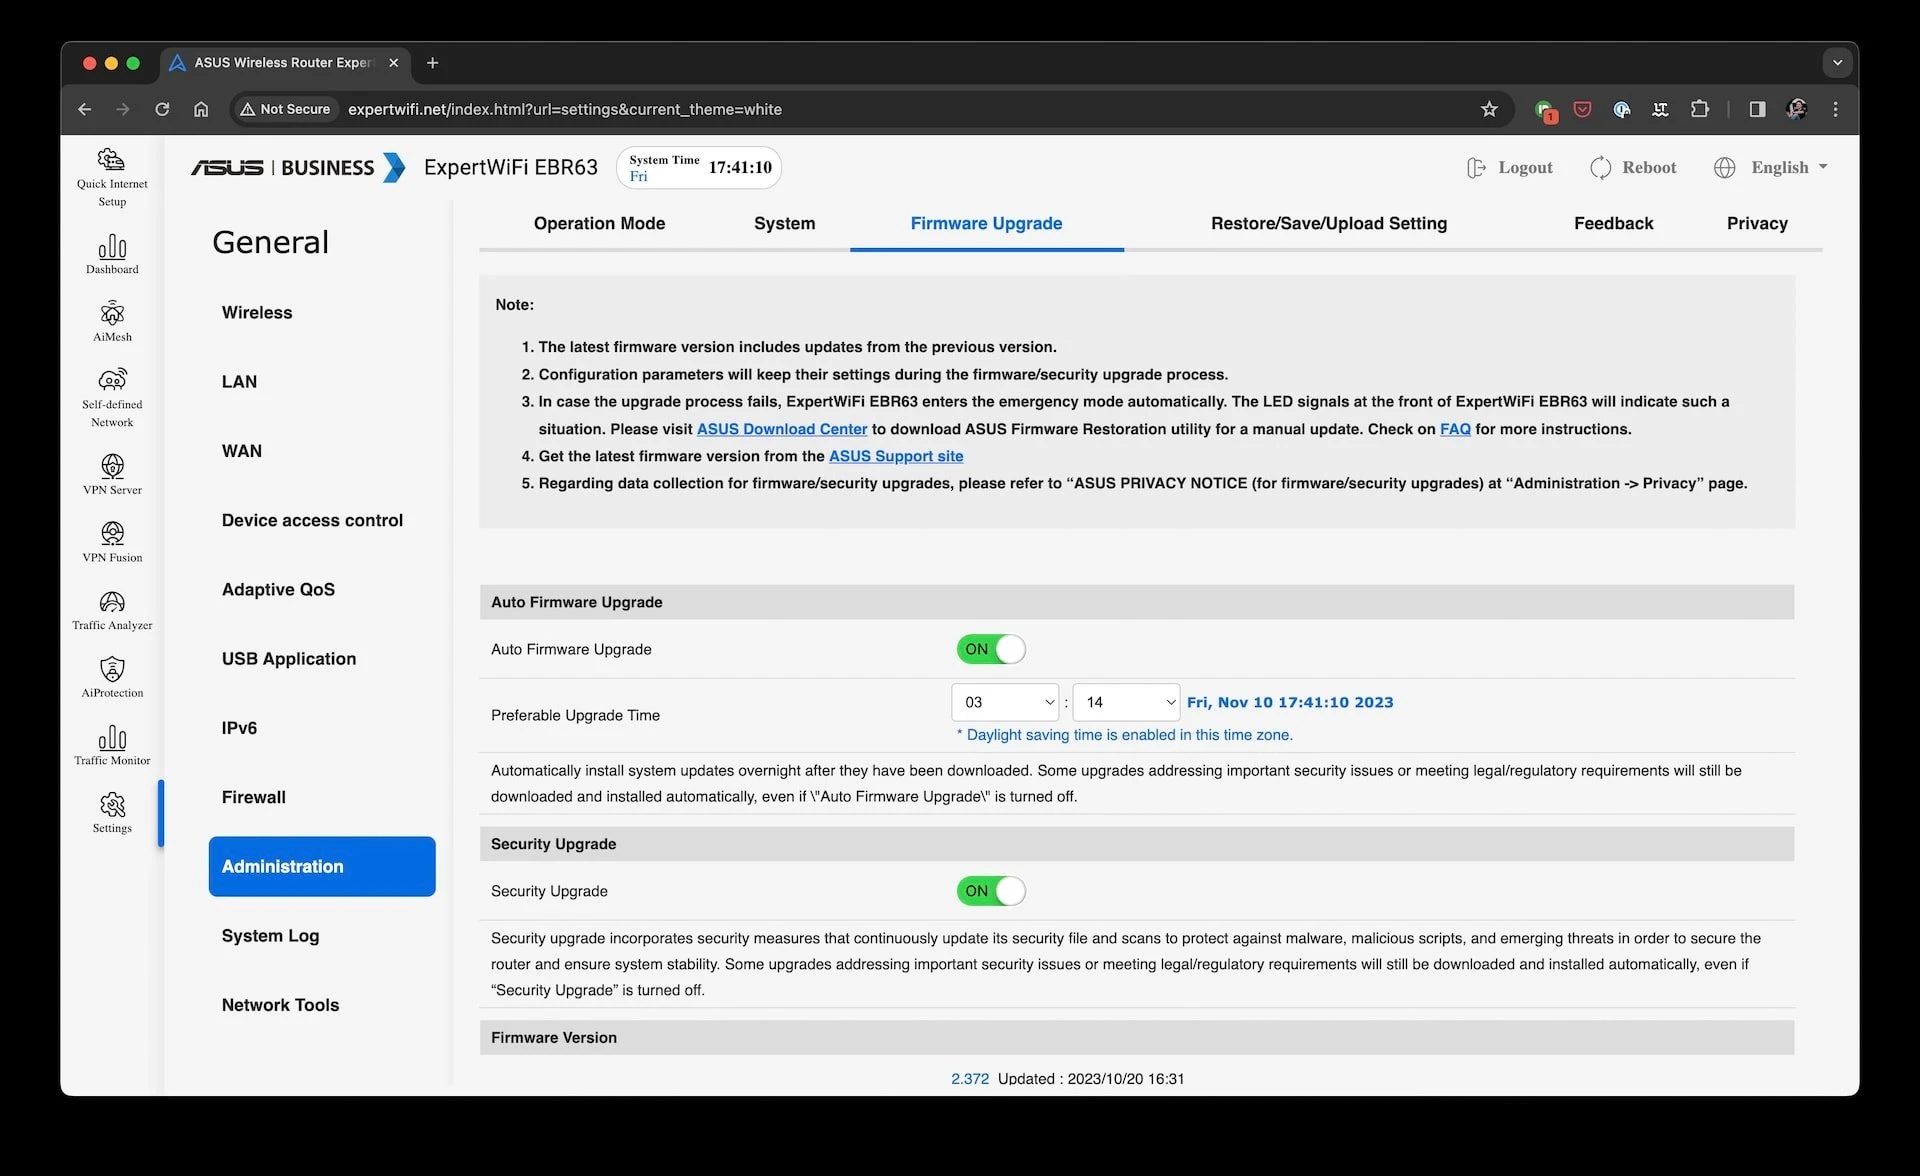1920x1176 pixels.
Task: Open the Pocket extension icon
Action: click(1582, 109)
